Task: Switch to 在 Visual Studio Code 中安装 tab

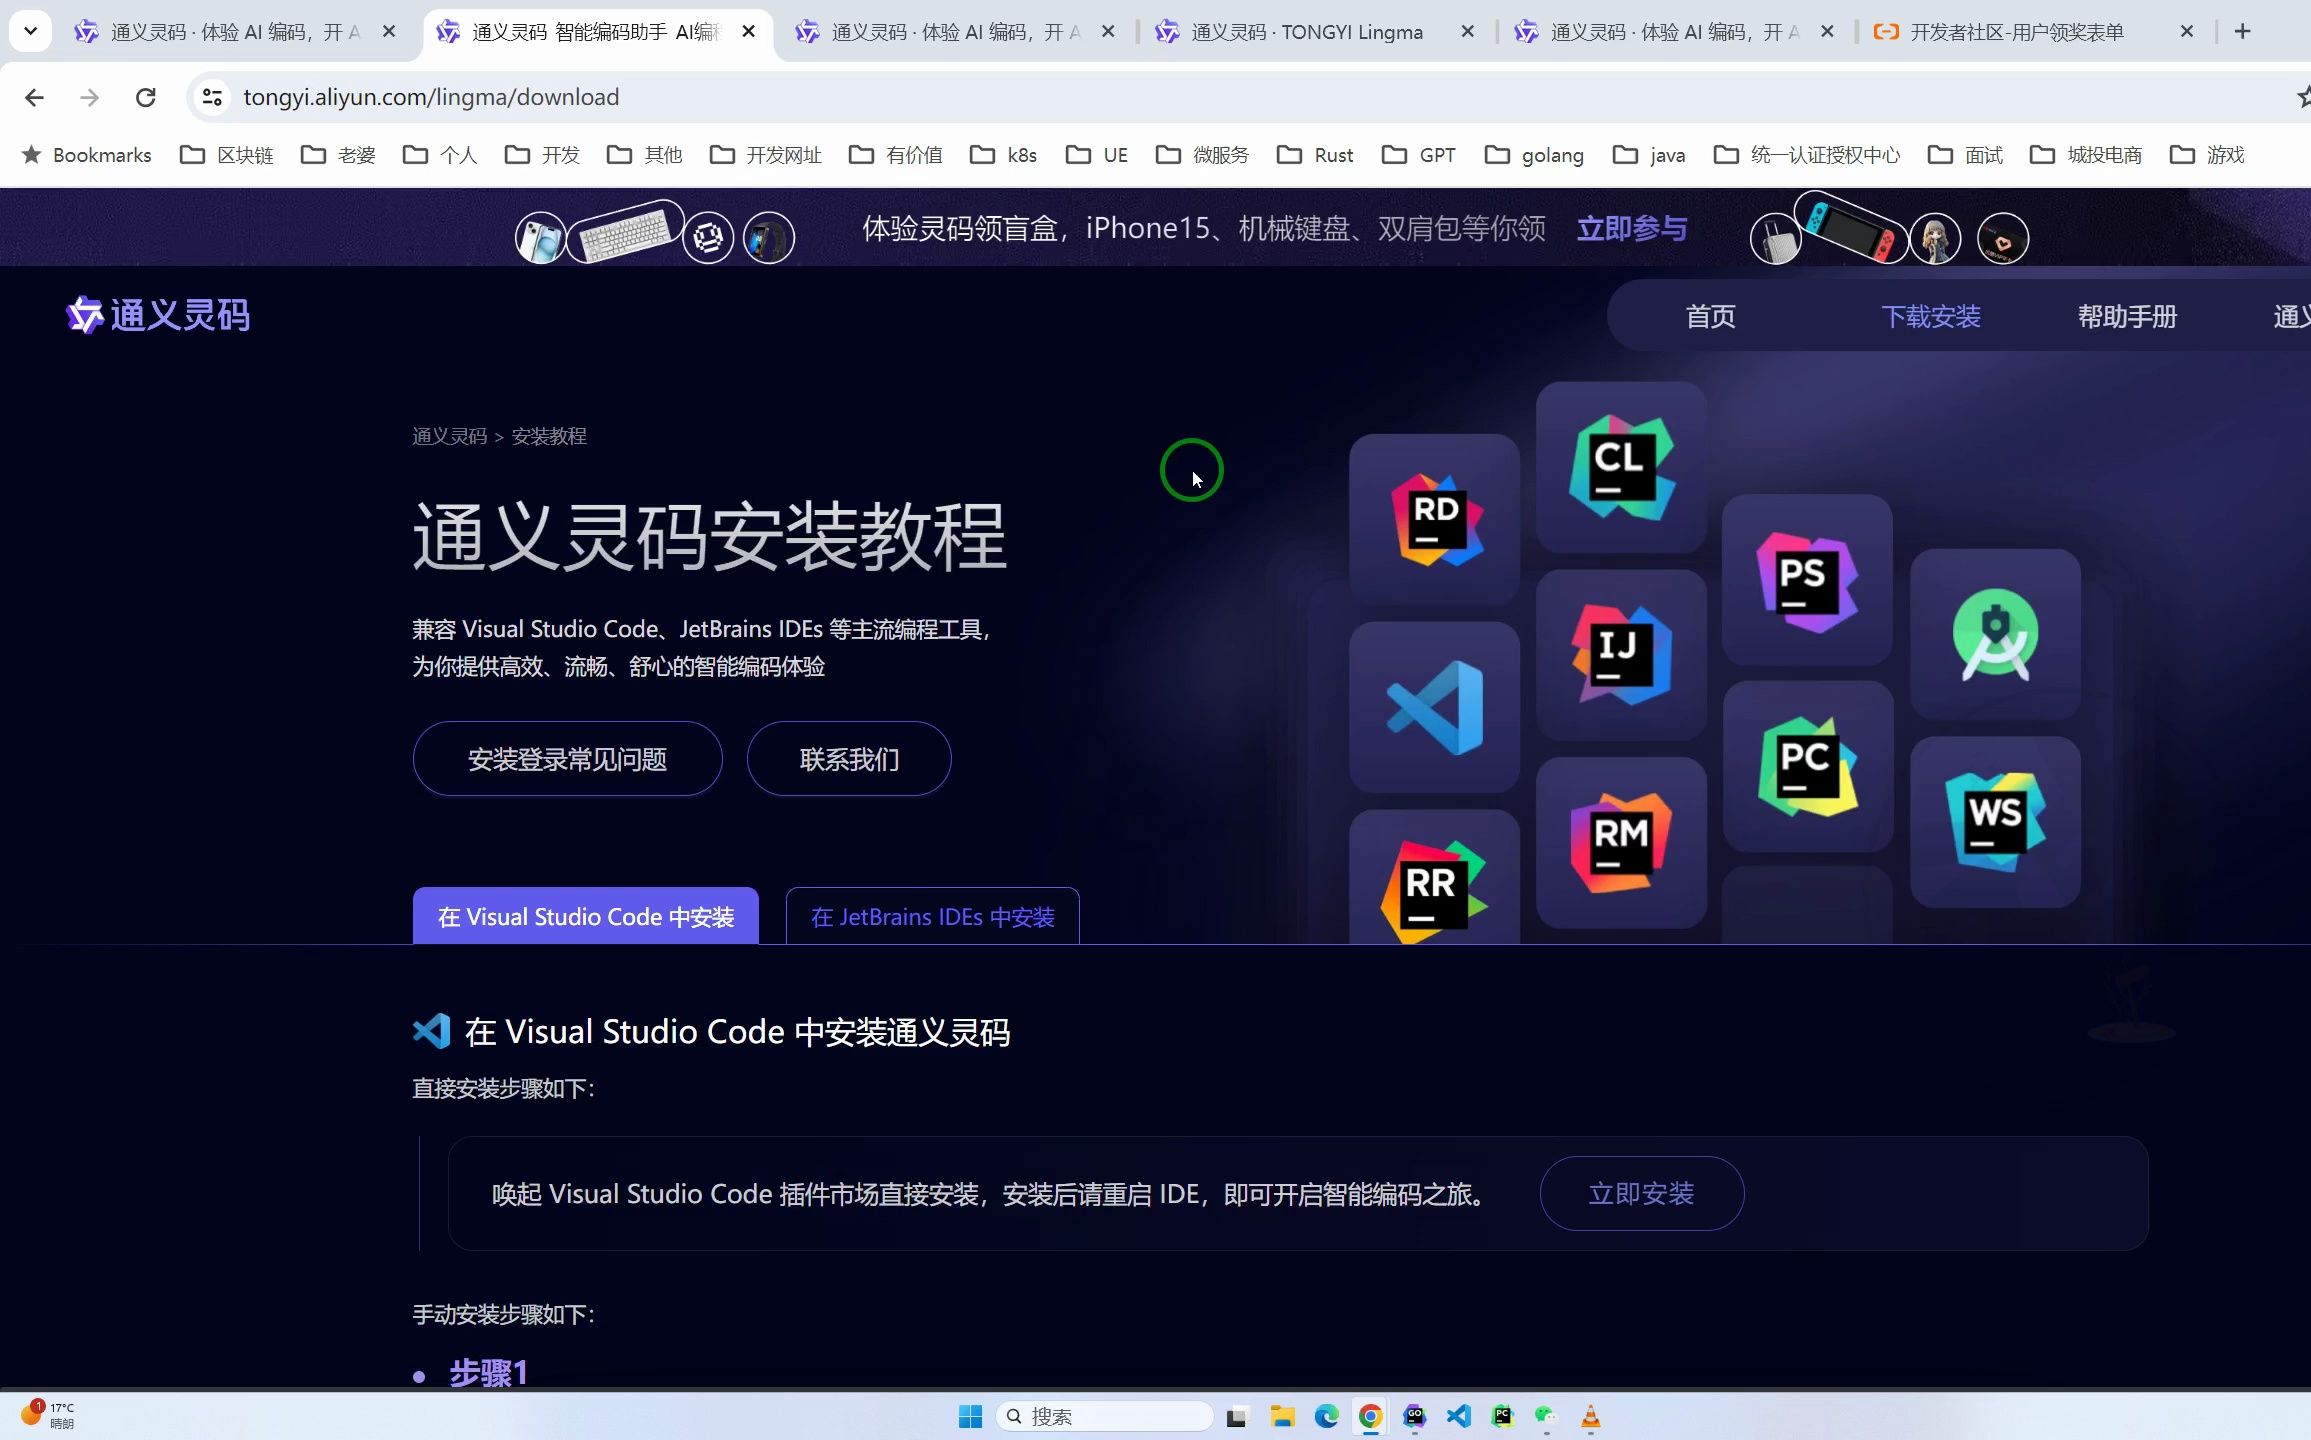Action: (x=586, y=916)
